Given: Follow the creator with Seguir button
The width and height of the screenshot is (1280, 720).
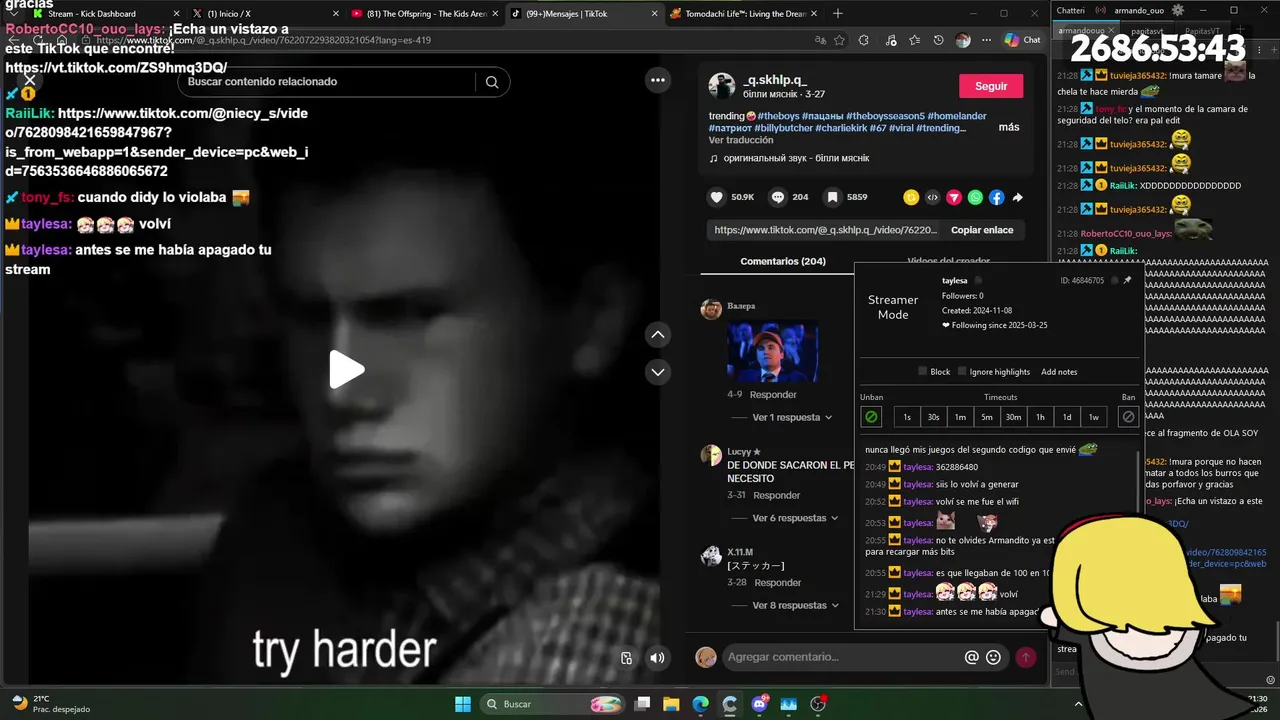Looking at the screenshot, I should 991,86.
